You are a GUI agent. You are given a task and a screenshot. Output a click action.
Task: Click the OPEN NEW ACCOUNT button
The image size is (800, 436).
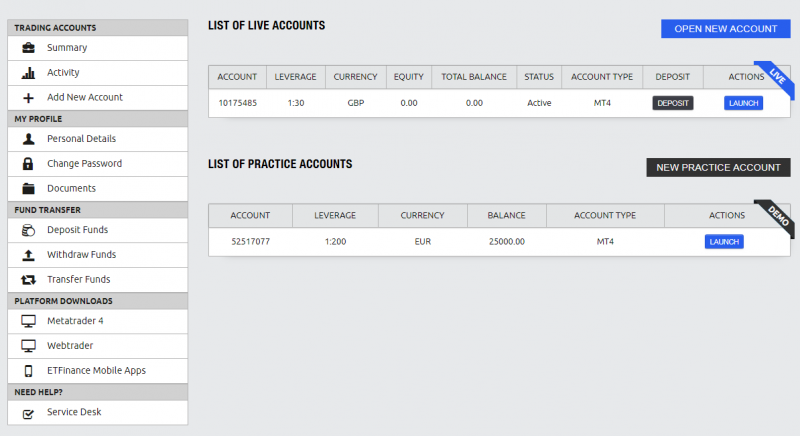[x=726, y=29]
